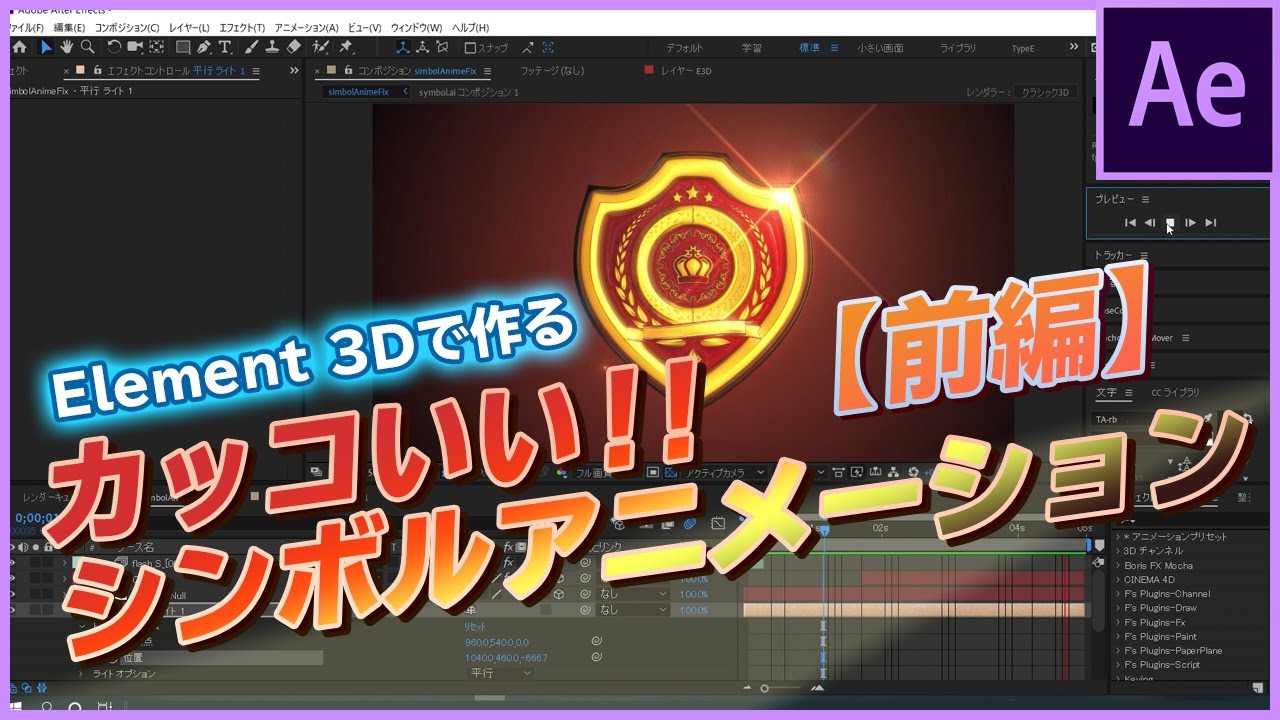Select the Rotation tool
This screenshot has width=1280, height=720.
point(114,47)
